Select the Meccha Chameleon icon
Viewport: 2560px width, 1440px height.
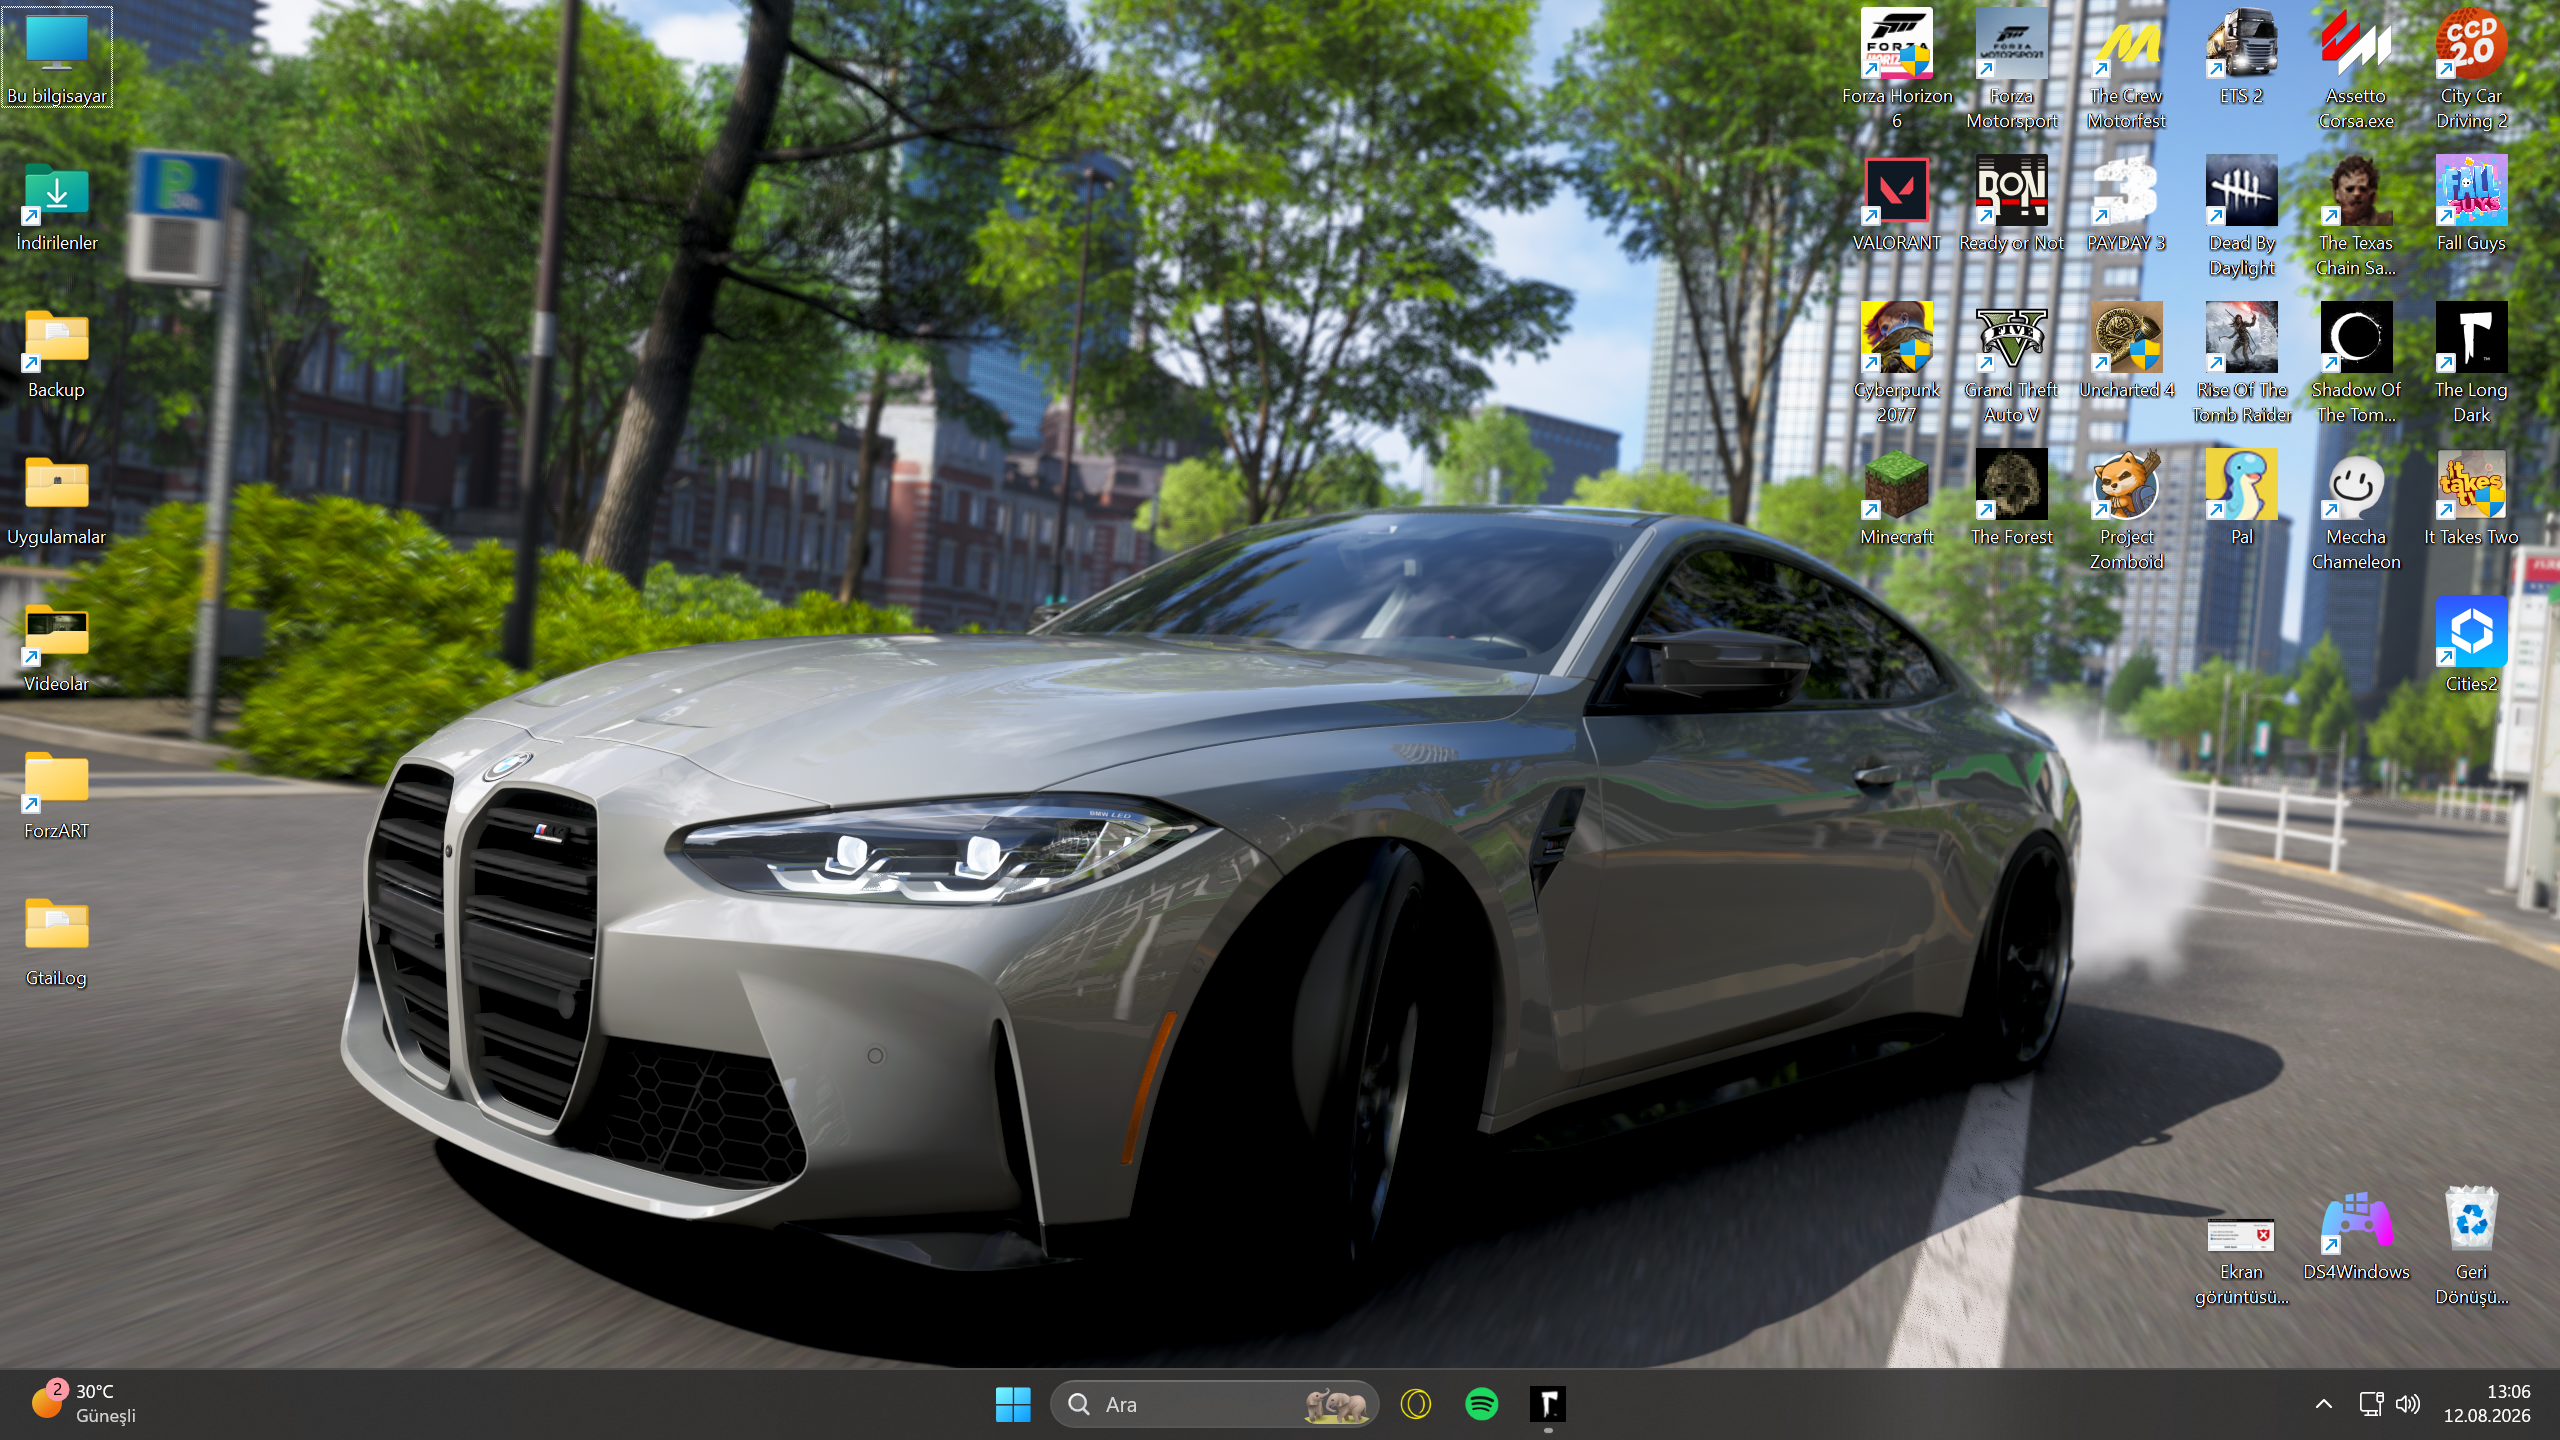(2357, 511)
